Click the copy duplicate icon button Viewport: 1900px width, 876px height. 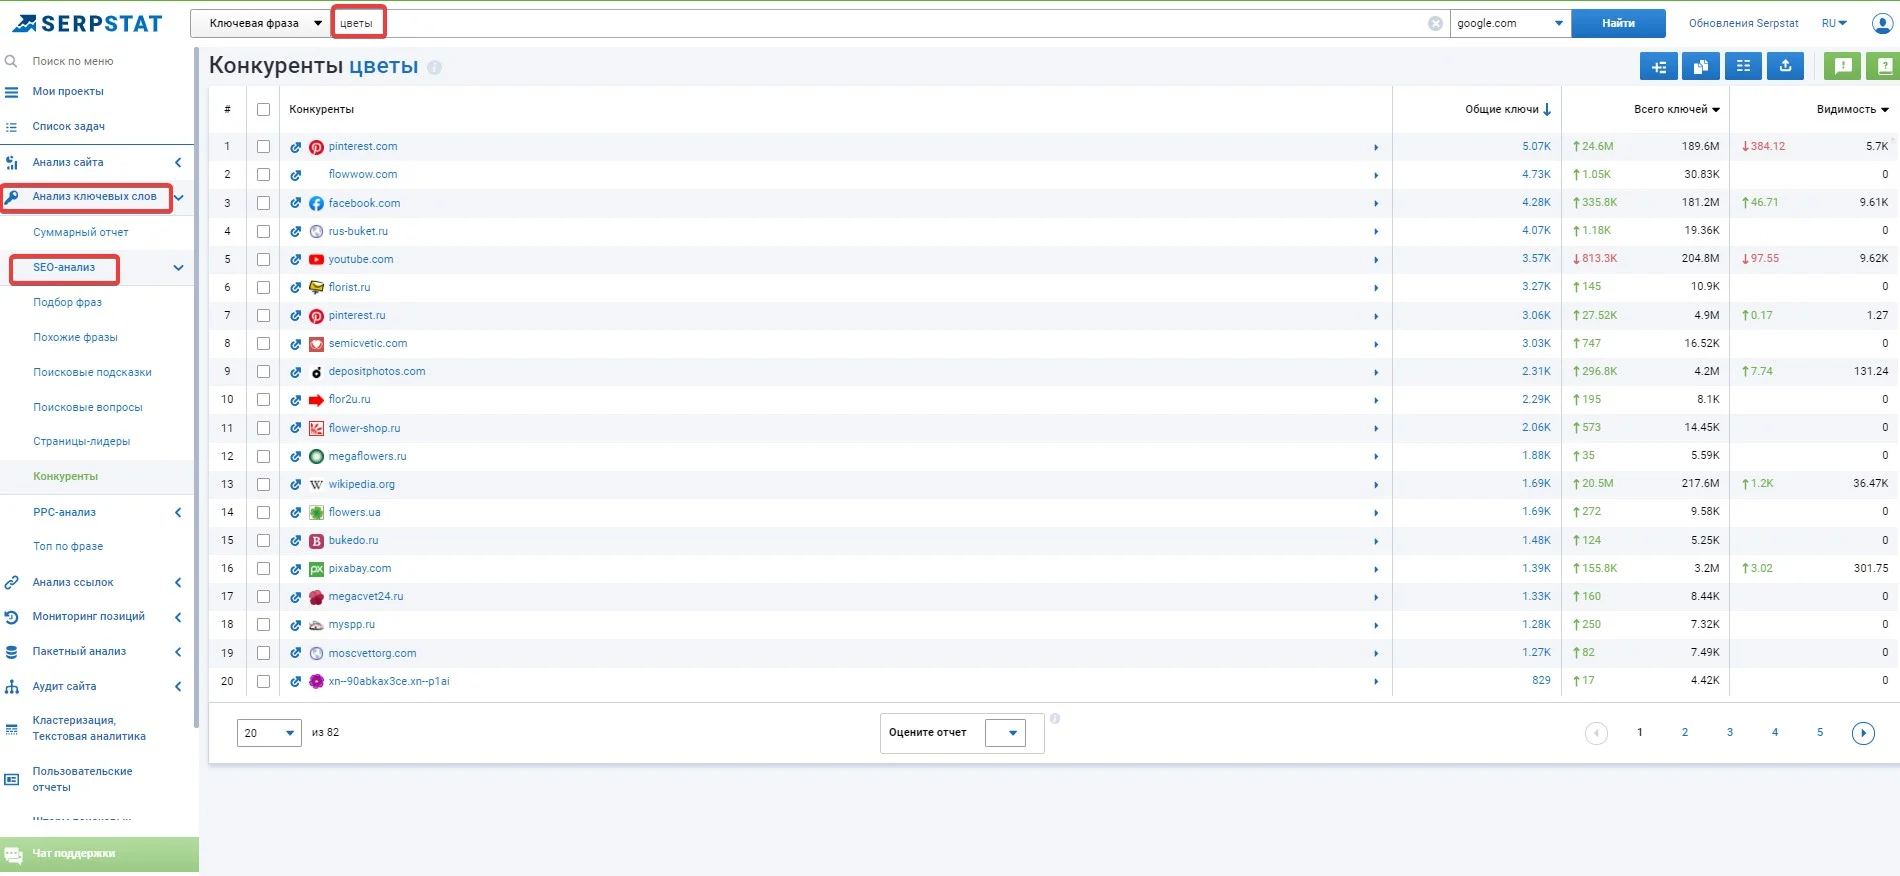pos(1701,66)
